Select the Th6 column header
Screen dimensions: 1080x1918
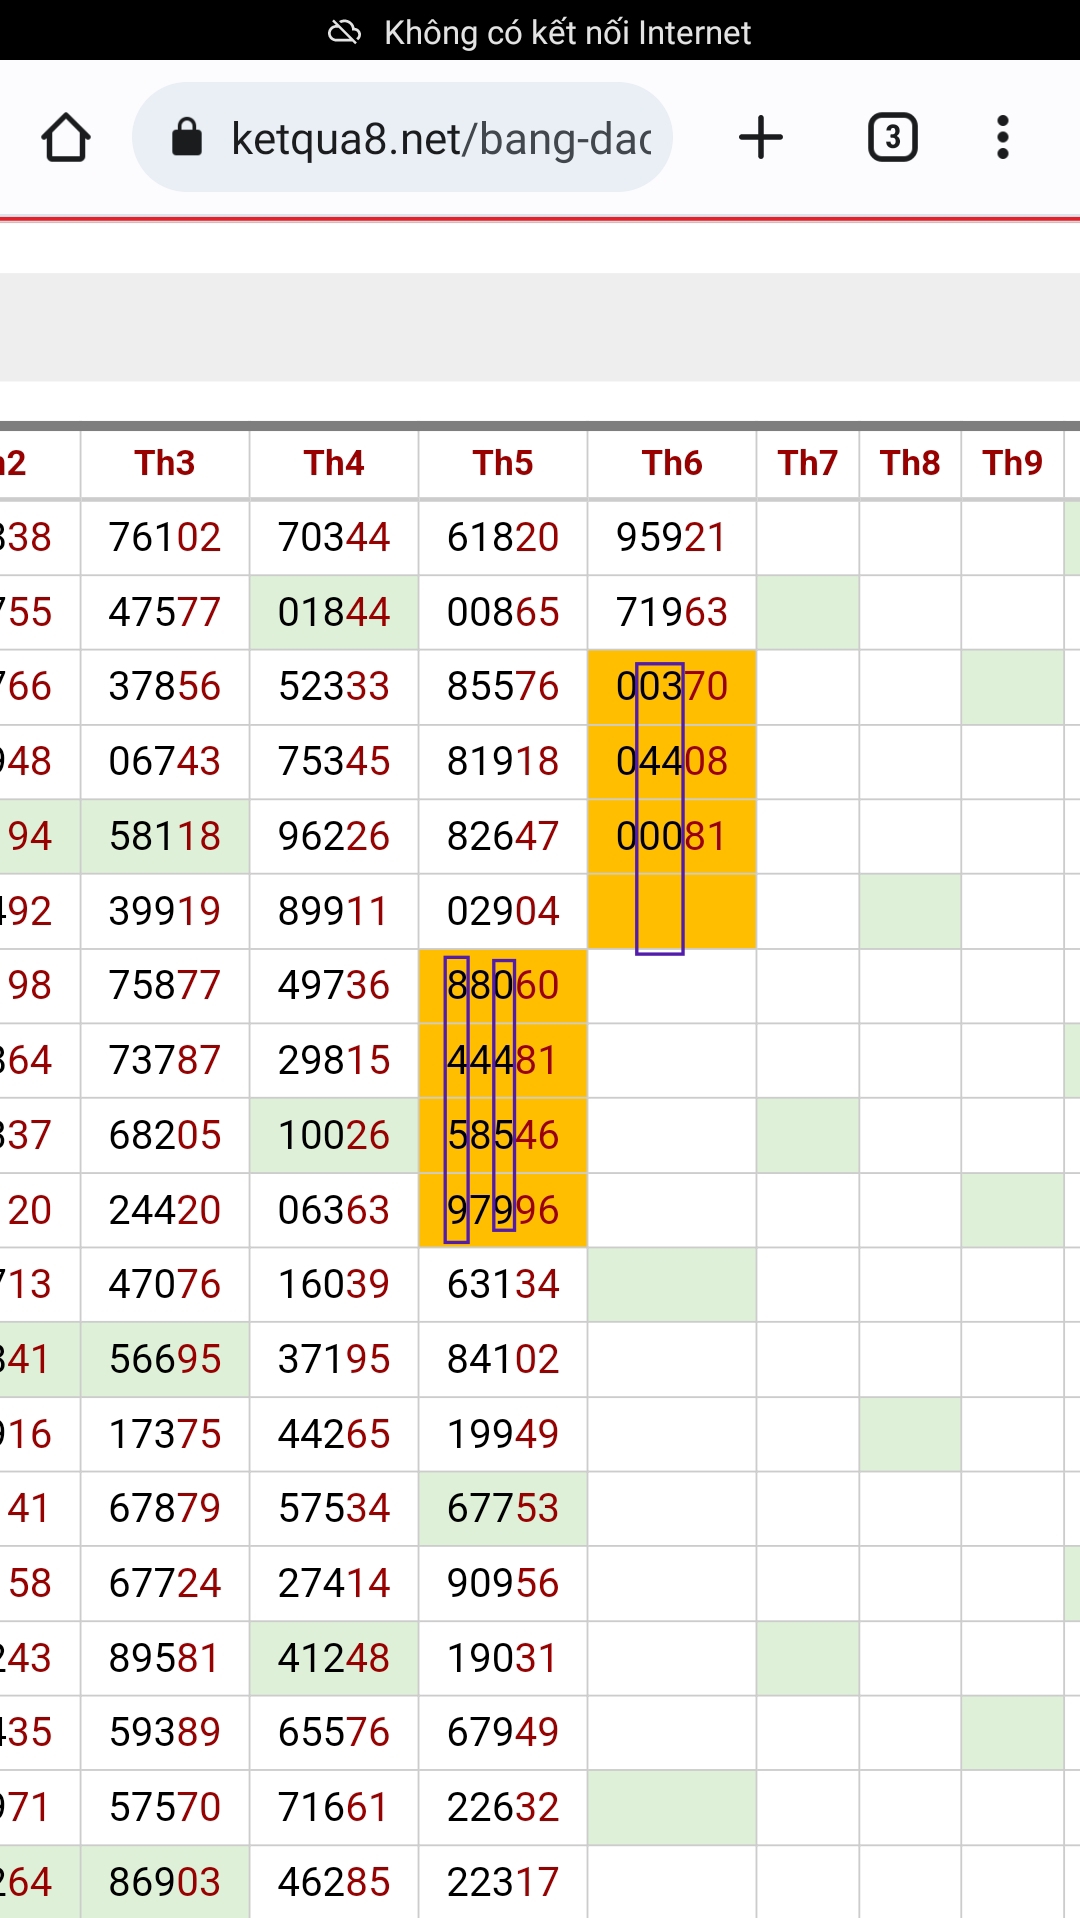pos(672,463)
